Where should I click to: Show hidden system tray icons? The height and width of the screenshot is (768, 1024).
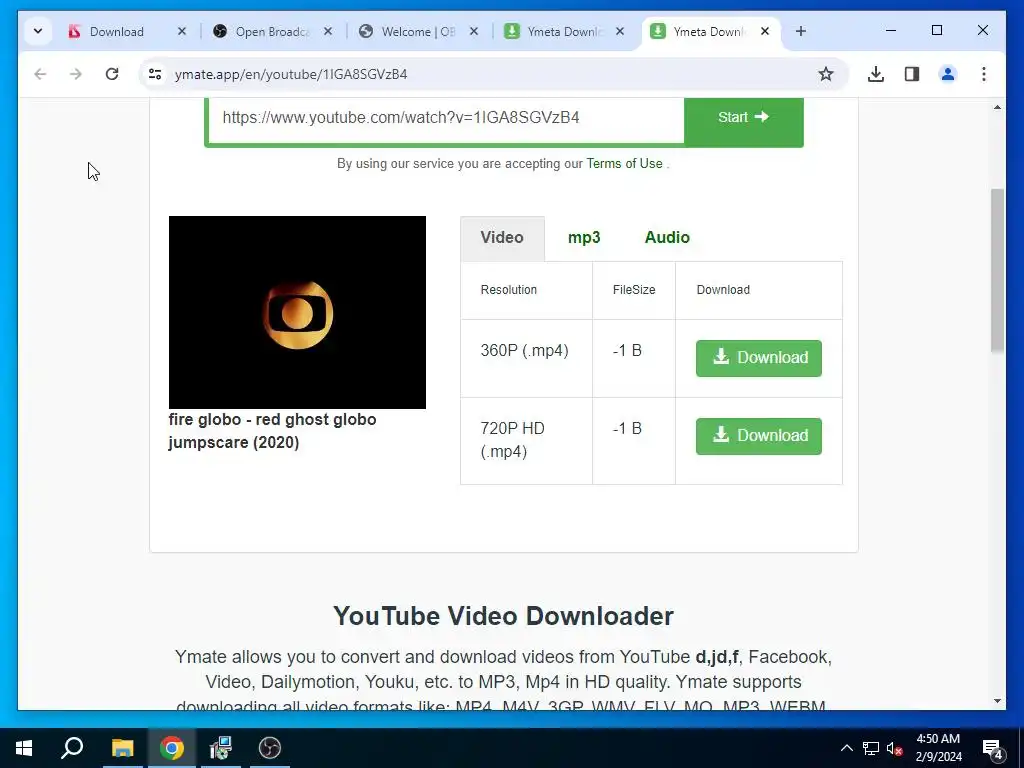click(846, 748)
